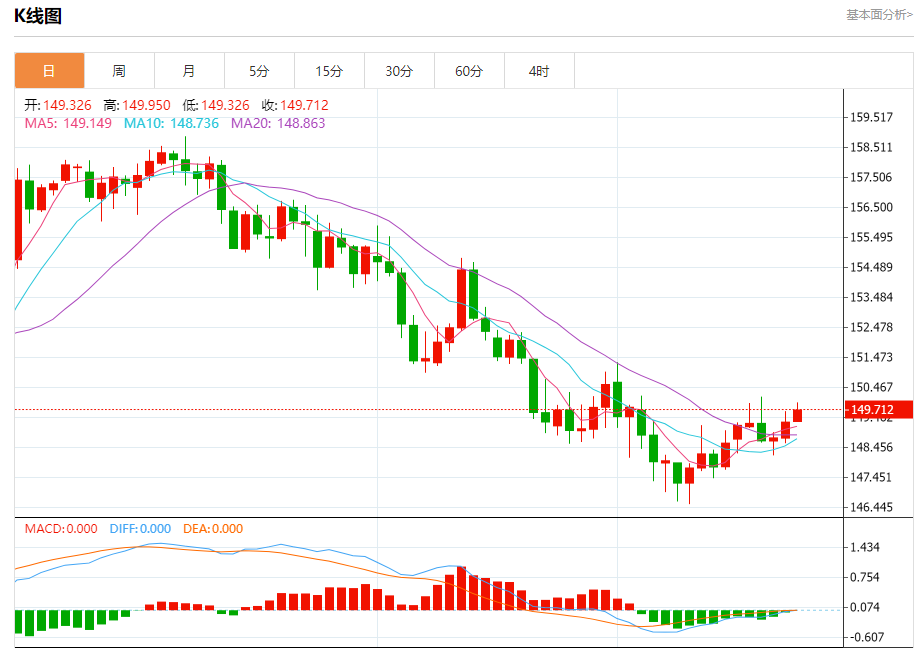Click the 155.495 price axis label

pos(871,237)
